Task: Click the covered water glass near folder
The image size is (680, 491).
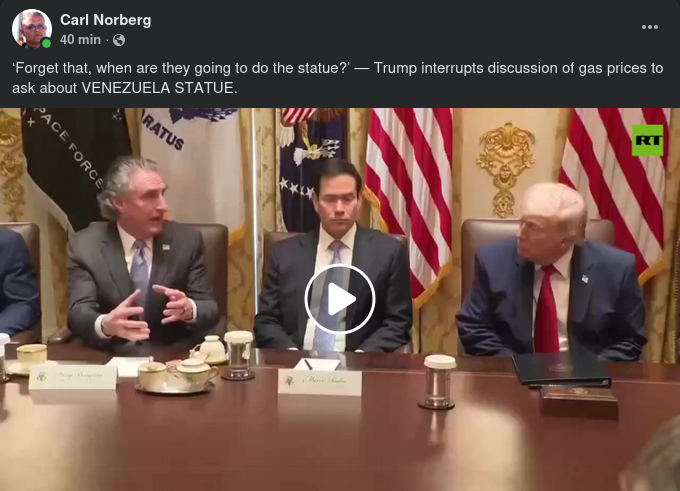Action: 438,382
